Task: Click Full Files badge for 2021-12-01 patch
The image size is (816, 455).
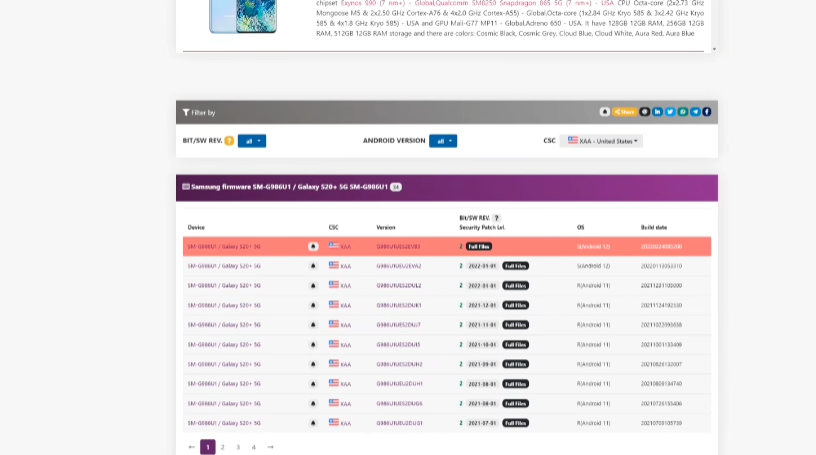Action: [515, 306]
